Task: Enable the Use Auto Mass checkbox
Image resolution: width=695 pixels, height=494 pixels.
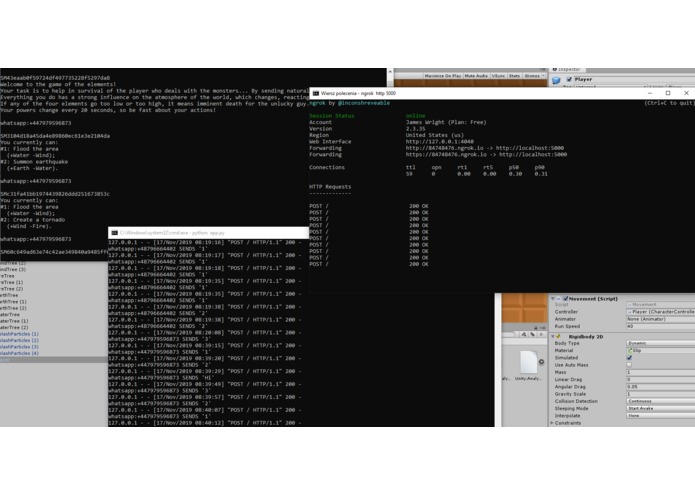Action: (x=629, y=365)
